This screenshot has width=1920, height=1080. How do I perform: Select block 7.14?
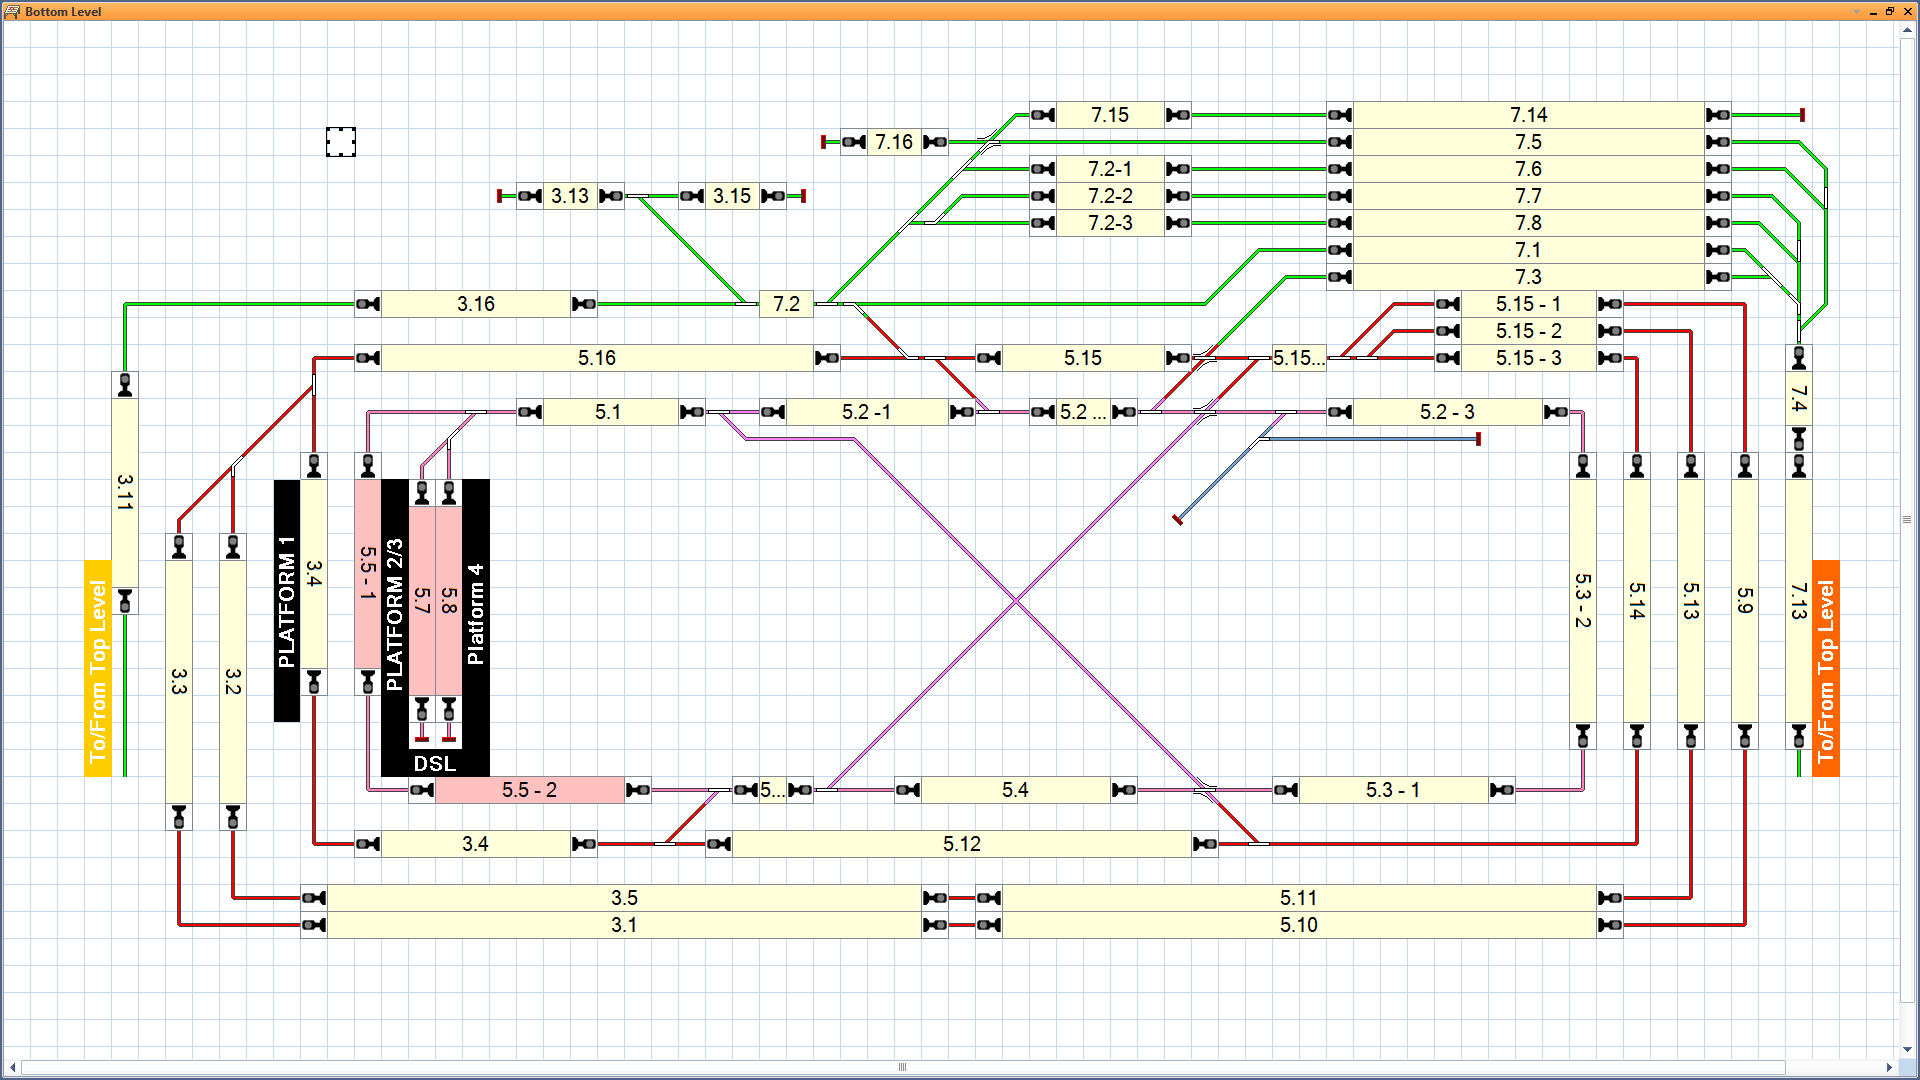coord(1528,115)
